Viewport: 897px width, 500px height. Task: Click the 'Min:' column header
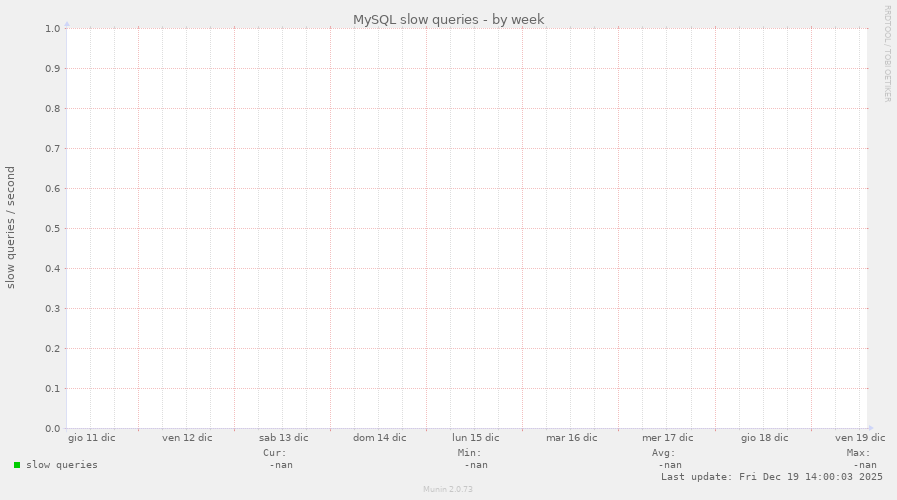[469, 453]
